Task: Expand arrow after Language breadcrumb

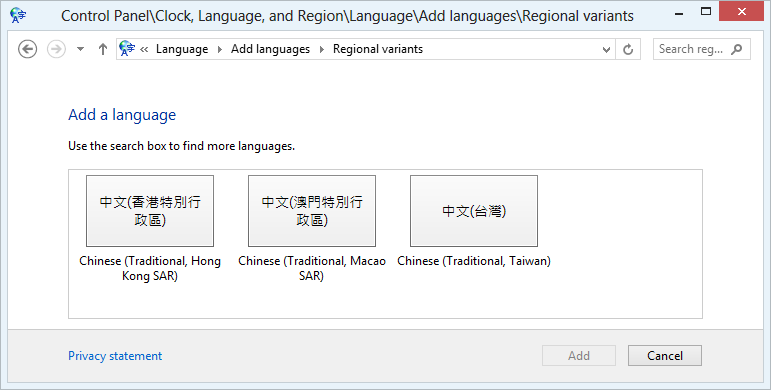Action: 220,49
